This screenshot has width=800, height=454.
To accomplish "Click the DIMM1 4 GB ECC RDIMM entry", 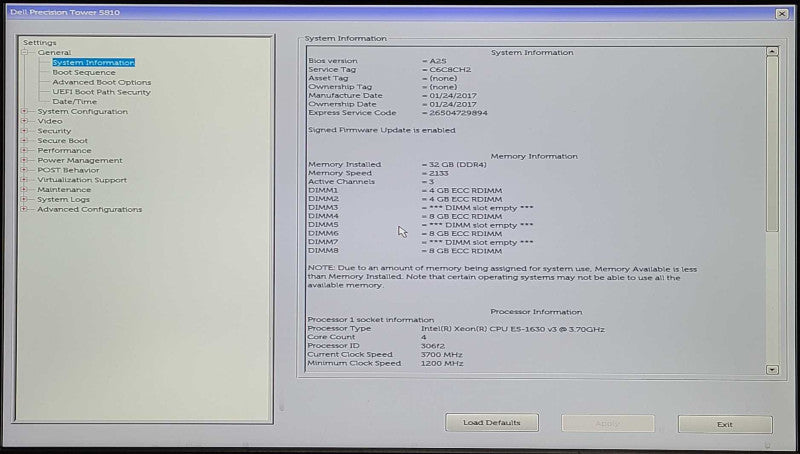I will [x=465, y=190].
